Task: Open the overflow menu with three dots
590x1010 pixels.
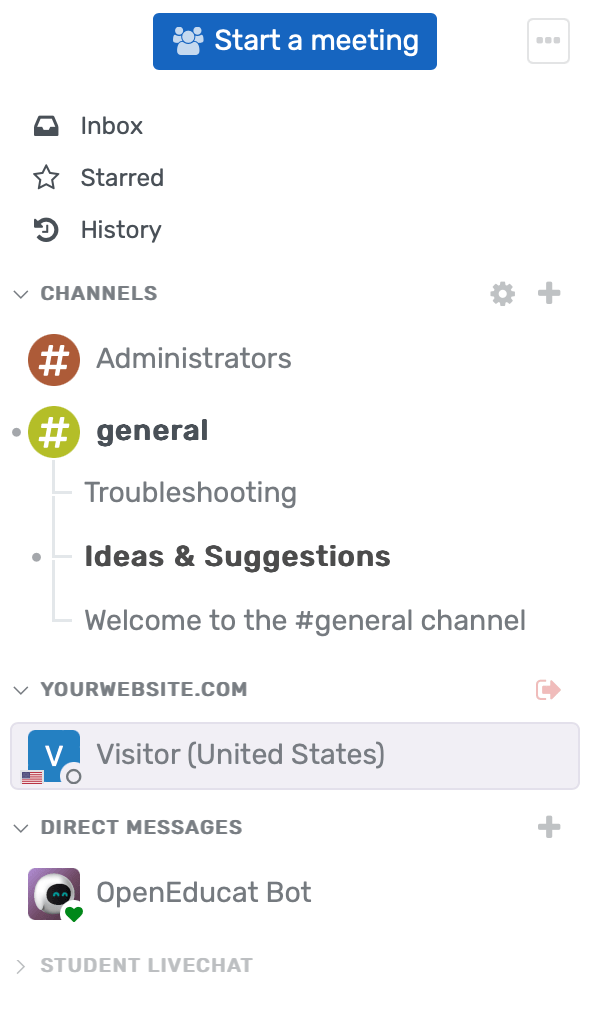Action: [548, 40]
